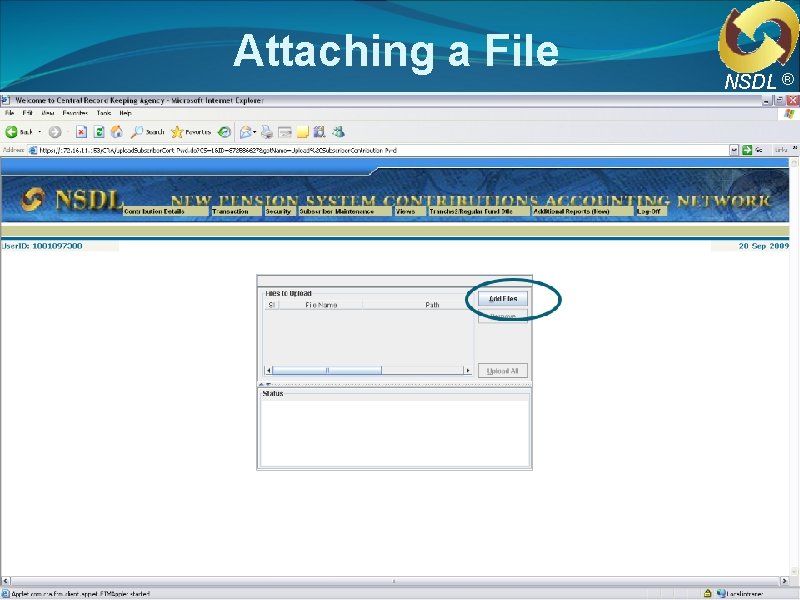Refresh the page with green arrows icon
The width and height of the screenshot is (800, 600).
point(99,132)
